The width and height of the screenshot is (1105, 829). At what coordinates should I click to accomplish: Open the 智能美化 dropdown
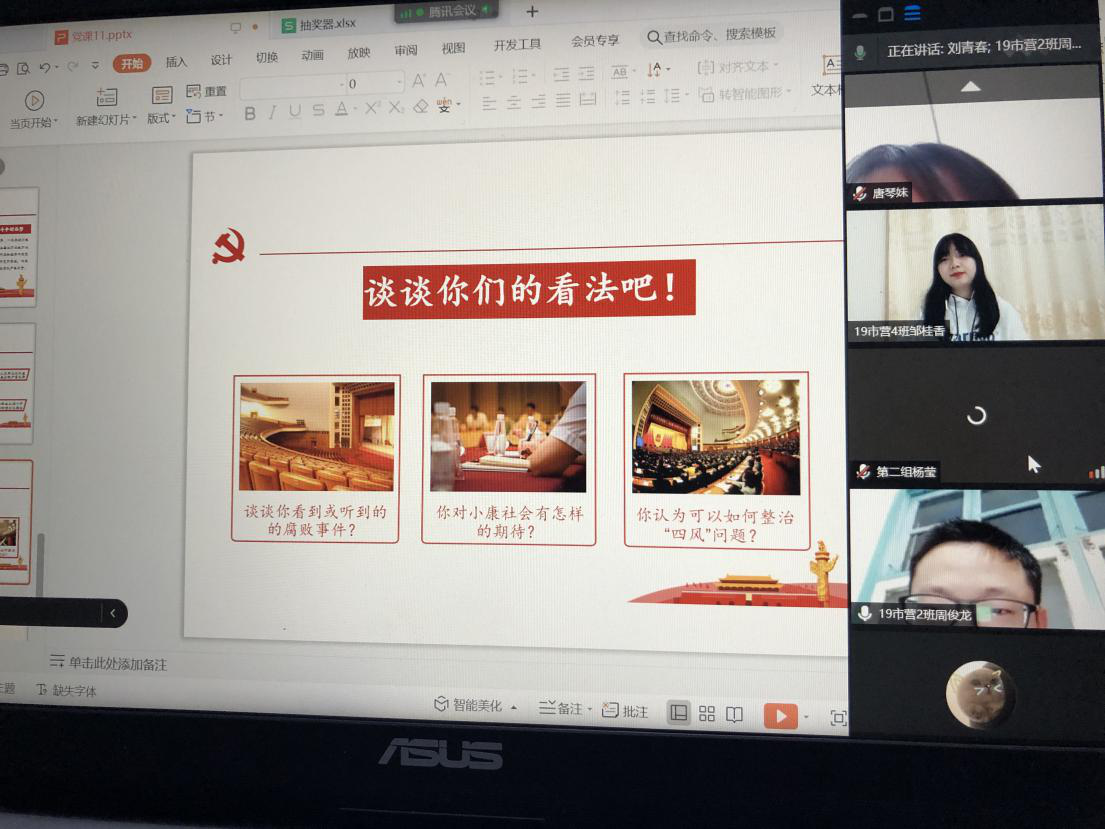[475, 706]
